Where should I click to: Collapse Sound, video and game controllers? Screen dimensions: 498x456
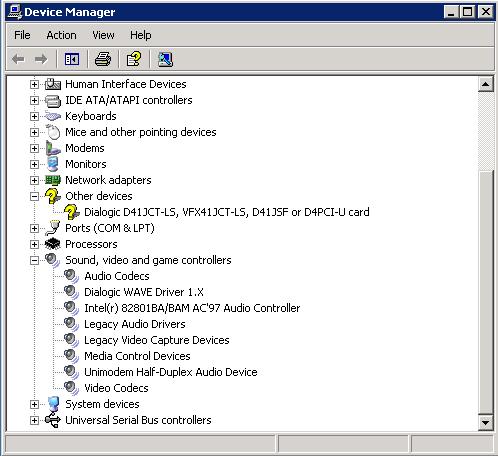click(x=34, y=260)
